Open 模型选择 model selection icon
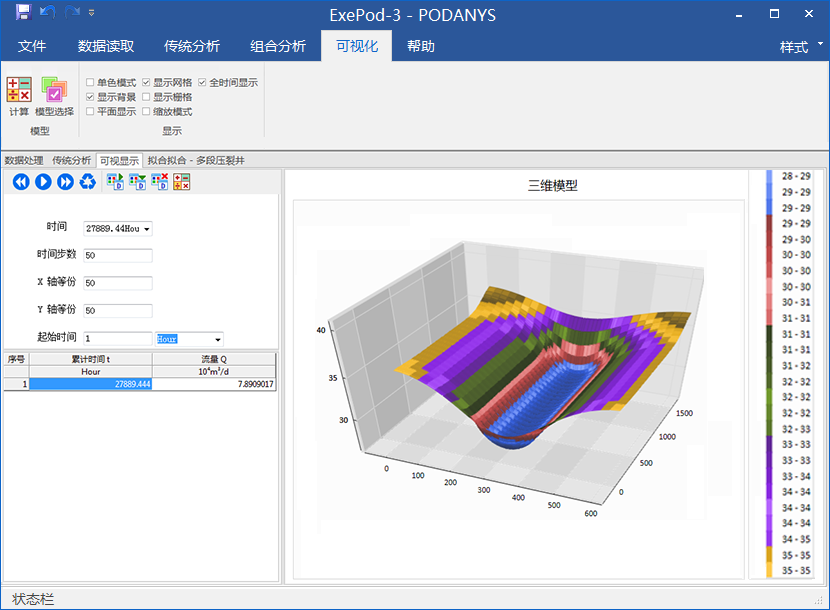The height and width of the screenshot is (610, 830). pyautogui.click(x=54, y=90)
